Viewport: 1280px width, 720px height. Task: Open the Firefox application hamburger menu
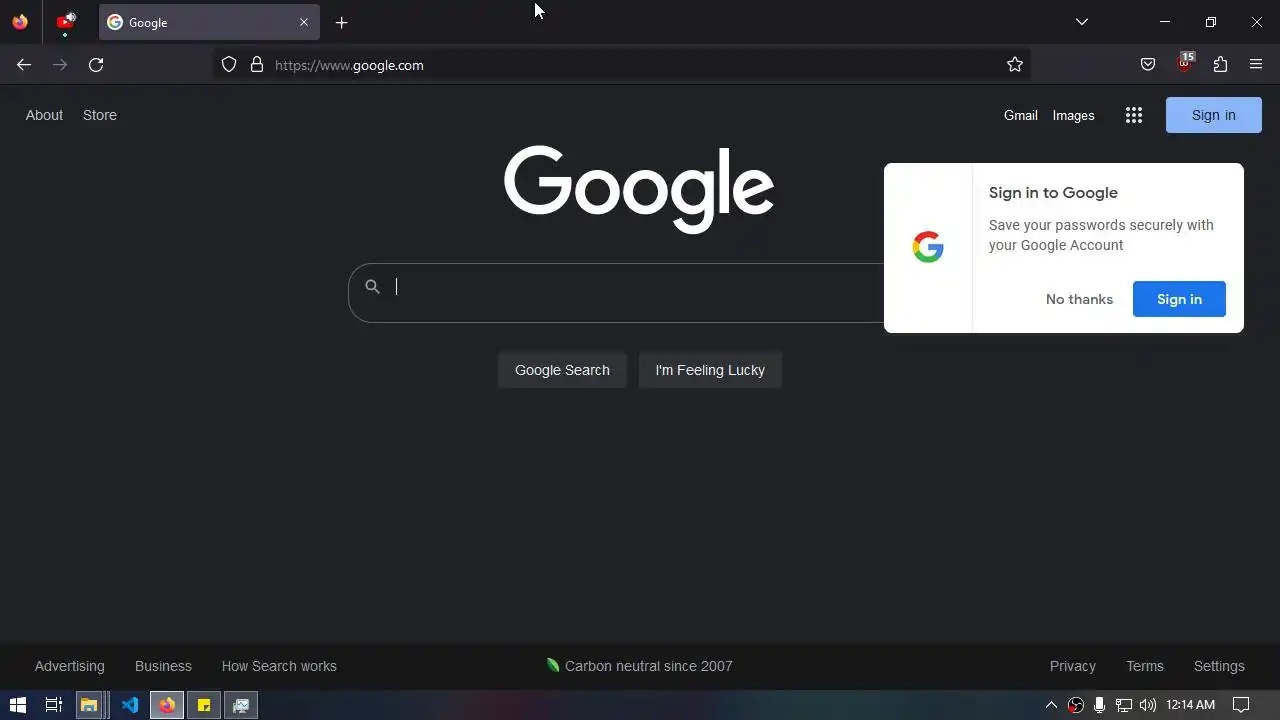1256,65
